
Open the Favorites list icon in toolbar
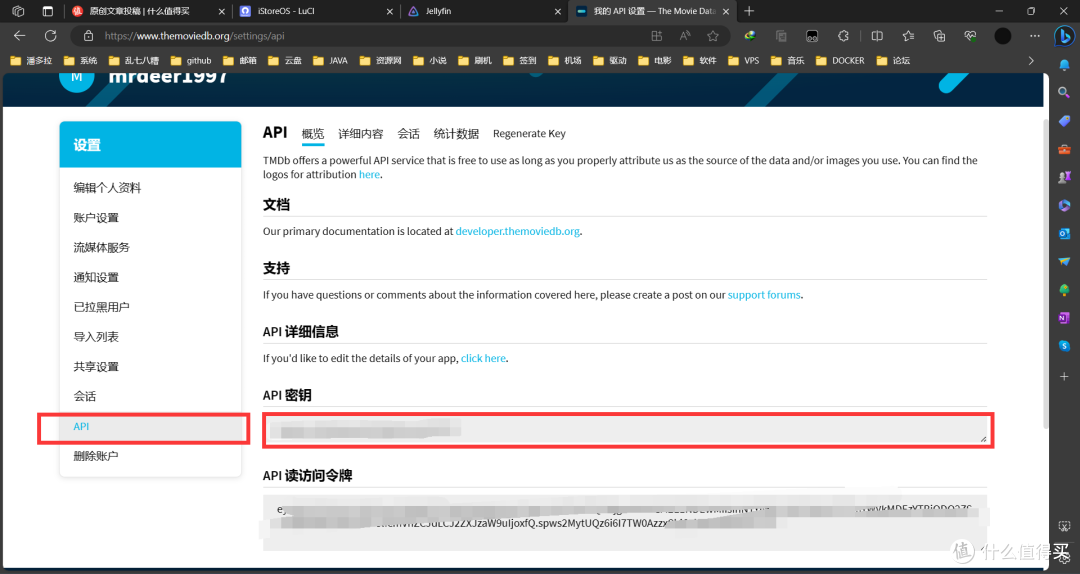pos(908,36)
